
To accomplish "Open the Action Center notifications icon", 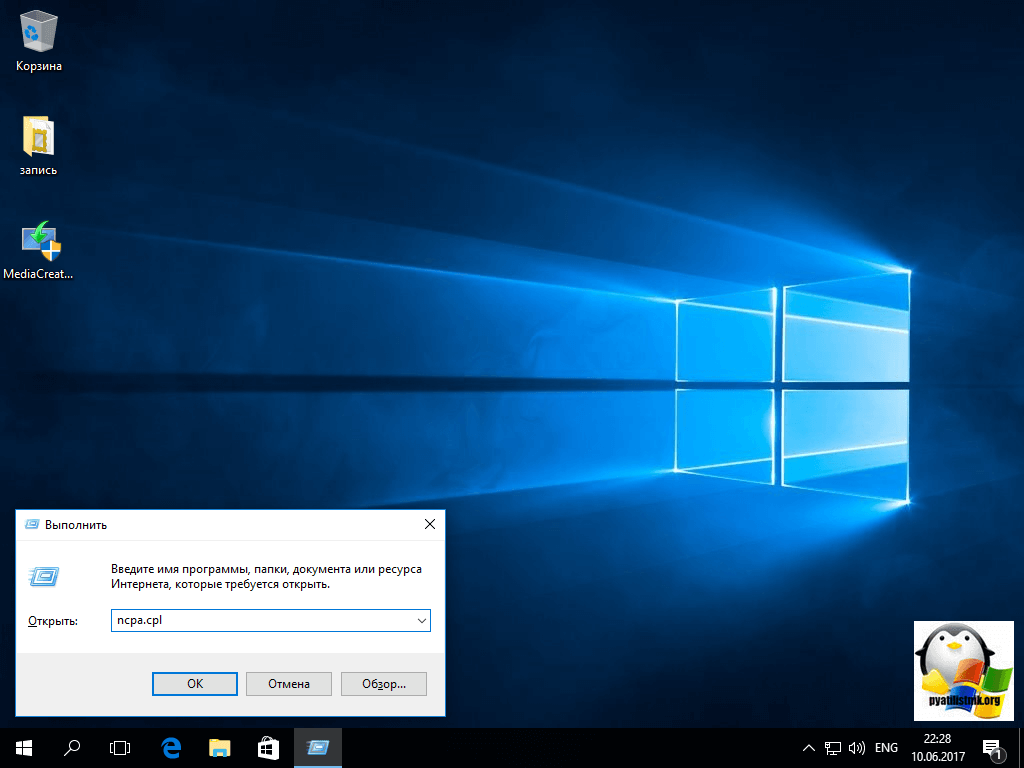I will (991, 750).
